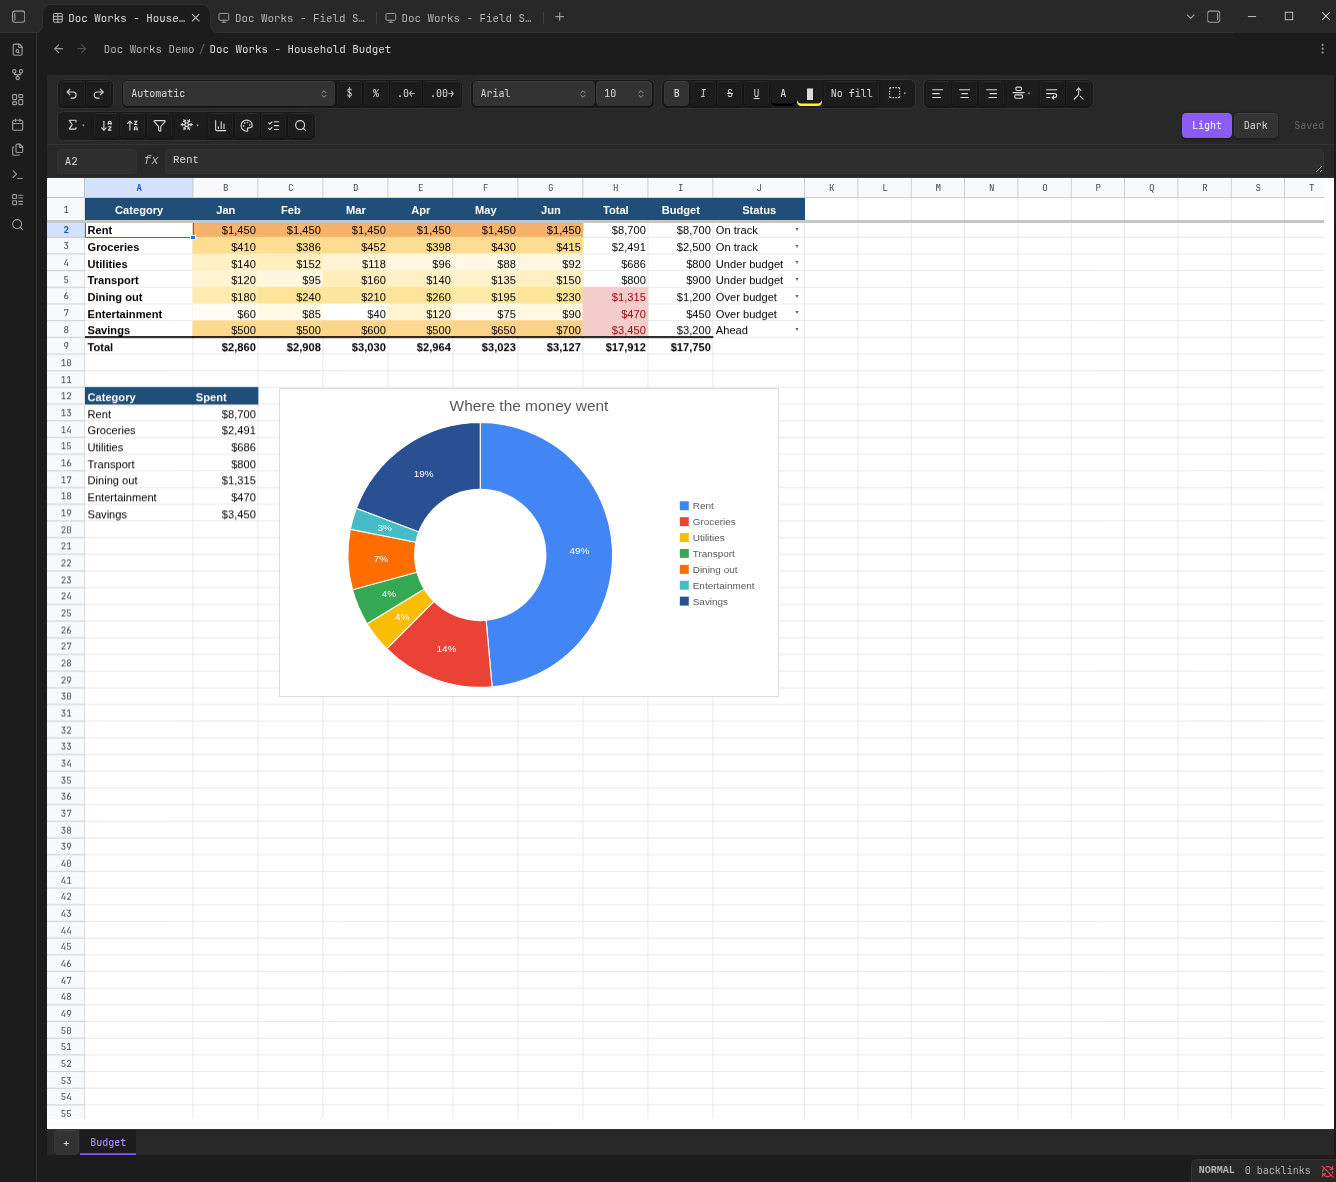Open the font size 10 dropdown

[x=624, y=94]
